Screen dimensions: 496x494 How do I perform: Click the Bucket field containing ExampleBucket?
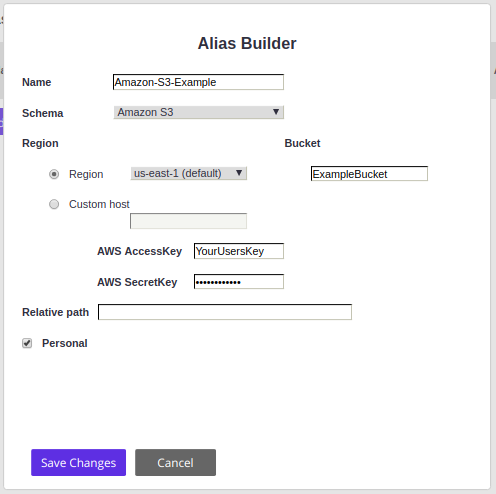click(369, 174)
